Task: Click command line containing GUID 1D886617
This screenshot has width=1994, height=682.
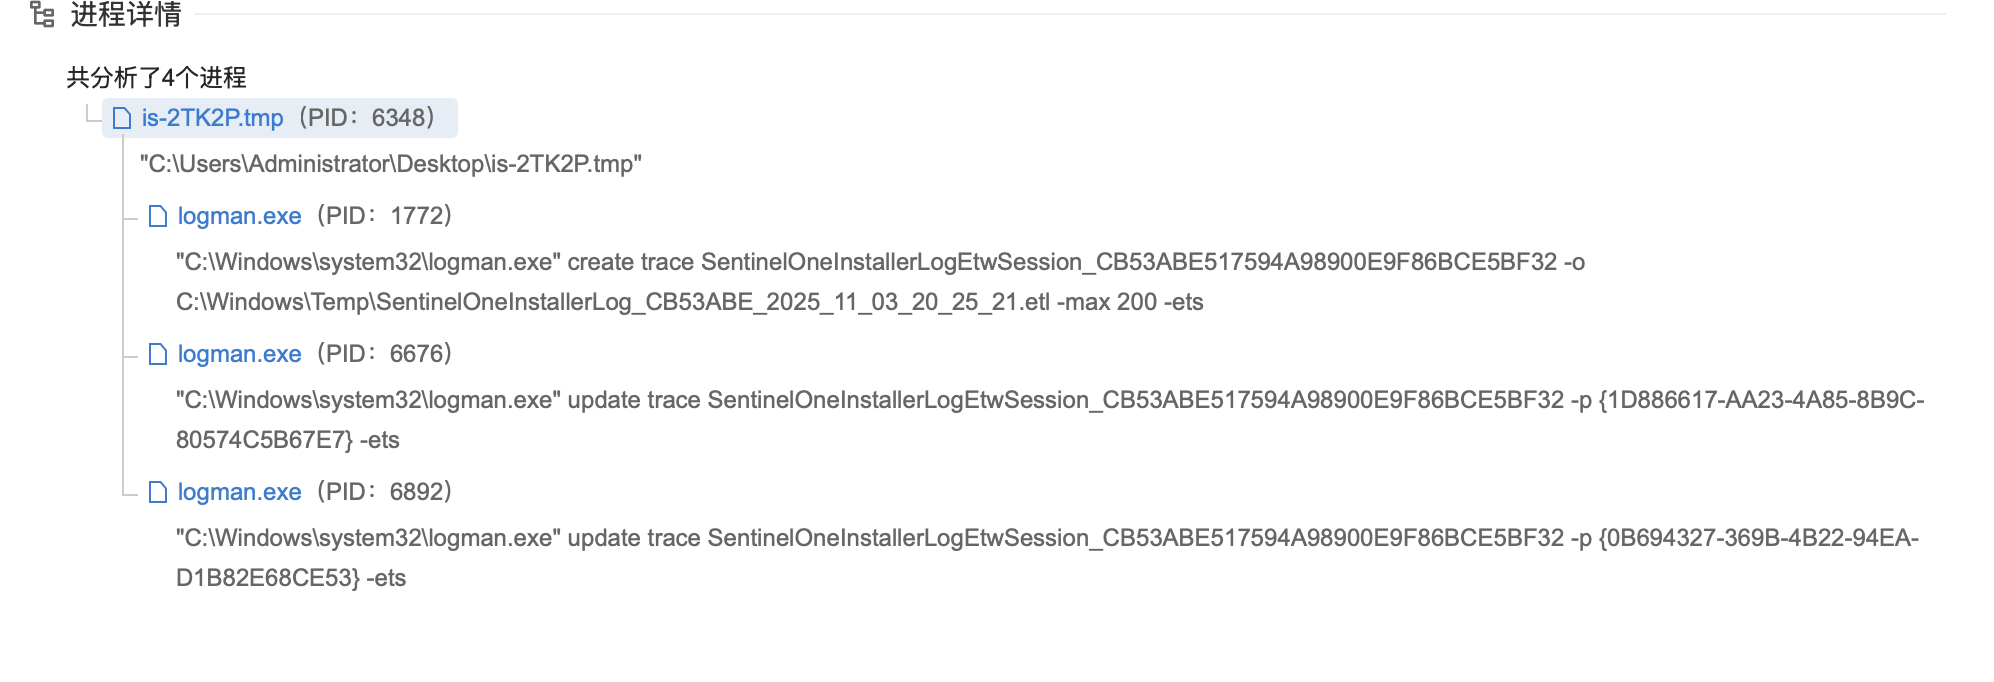Action: click(x=1050, y=401)
